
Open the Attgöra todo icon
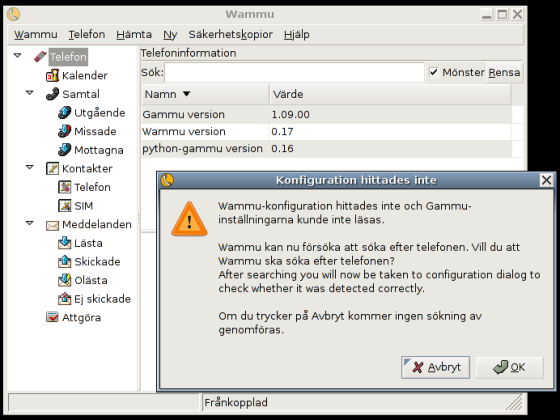[52, 317]
